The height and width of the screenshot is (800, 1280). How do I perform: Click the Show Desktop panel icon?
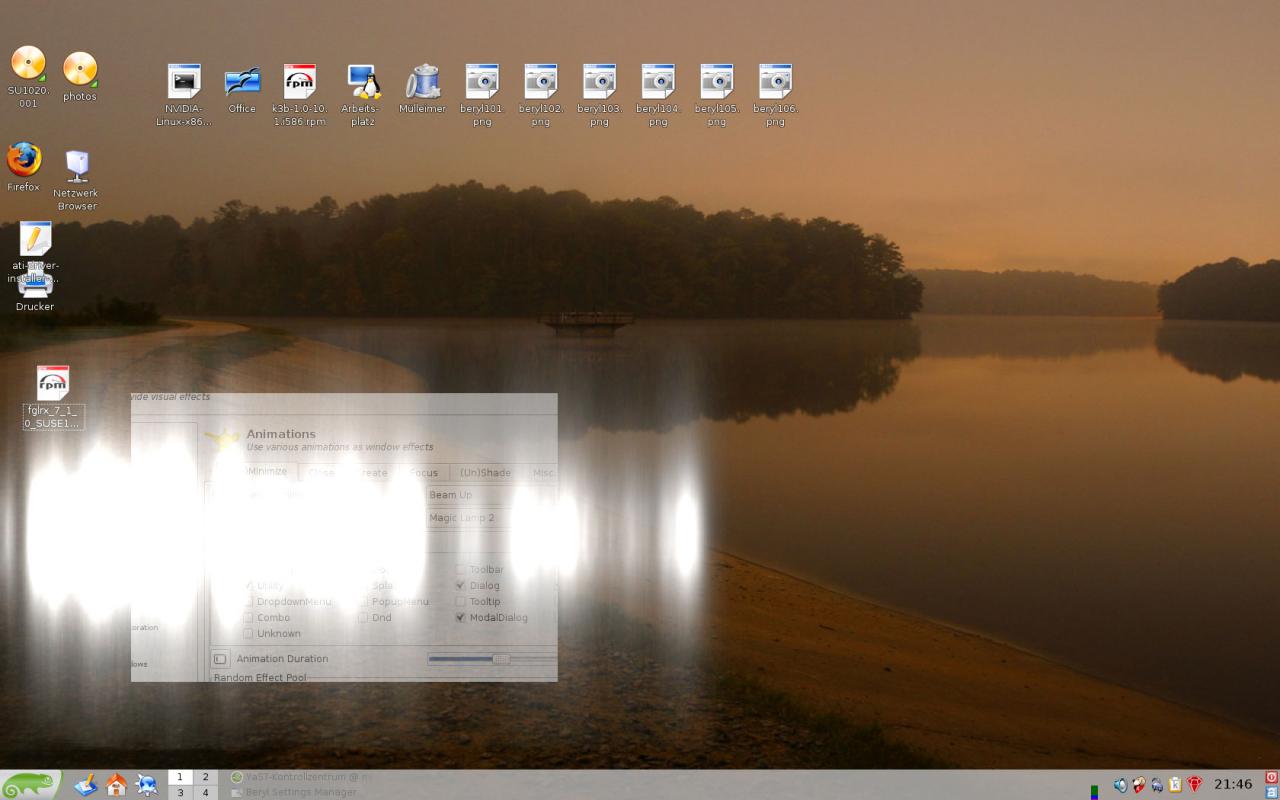(87, 784)
